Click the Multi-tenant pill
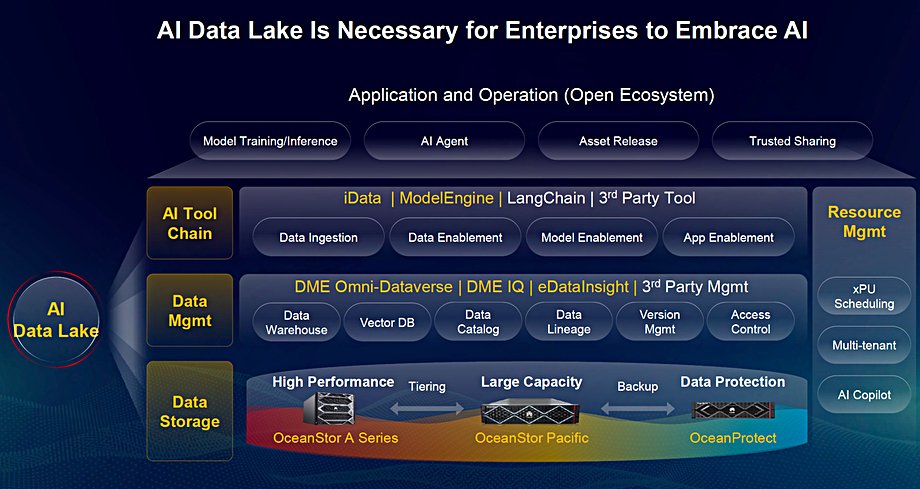920x489 pixels. click(864, 345)
